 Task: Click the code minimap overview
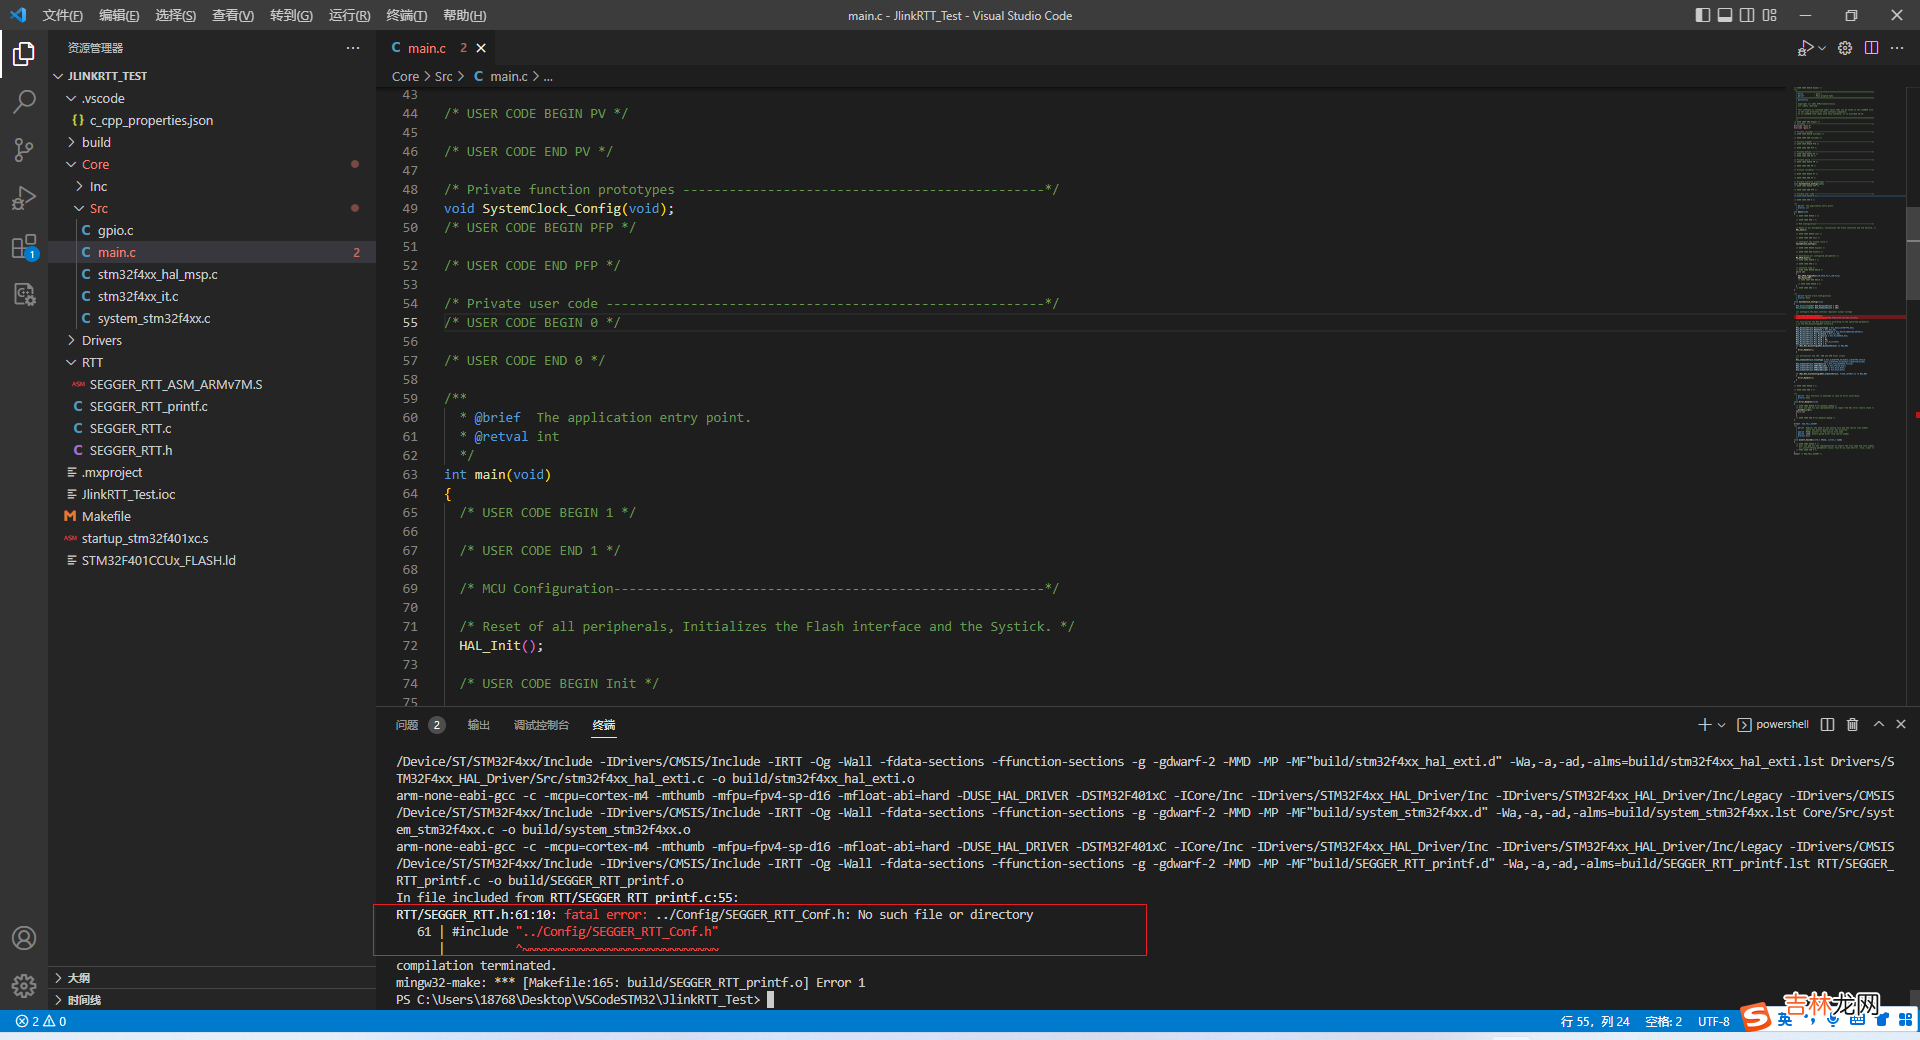[1846, 270]
